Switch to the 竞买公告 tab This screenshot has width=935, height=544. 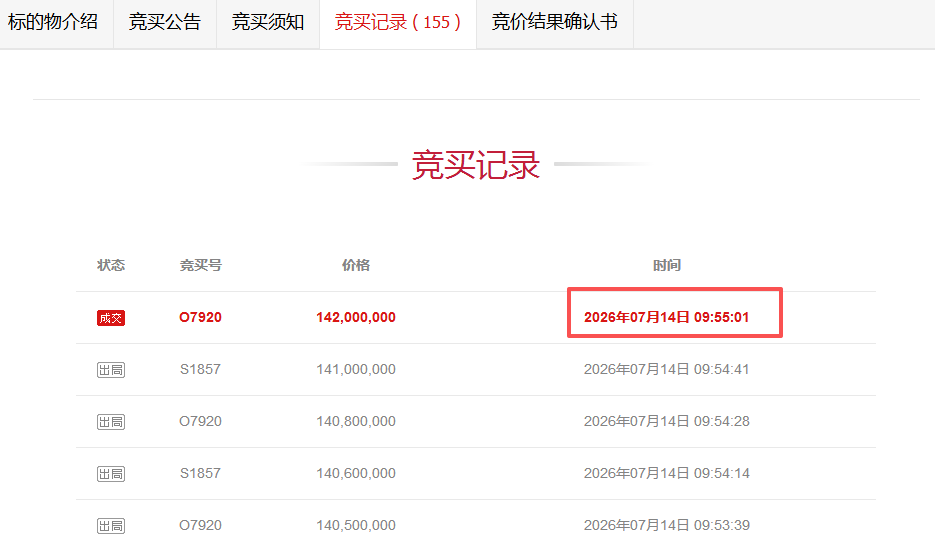click(165, 22)
